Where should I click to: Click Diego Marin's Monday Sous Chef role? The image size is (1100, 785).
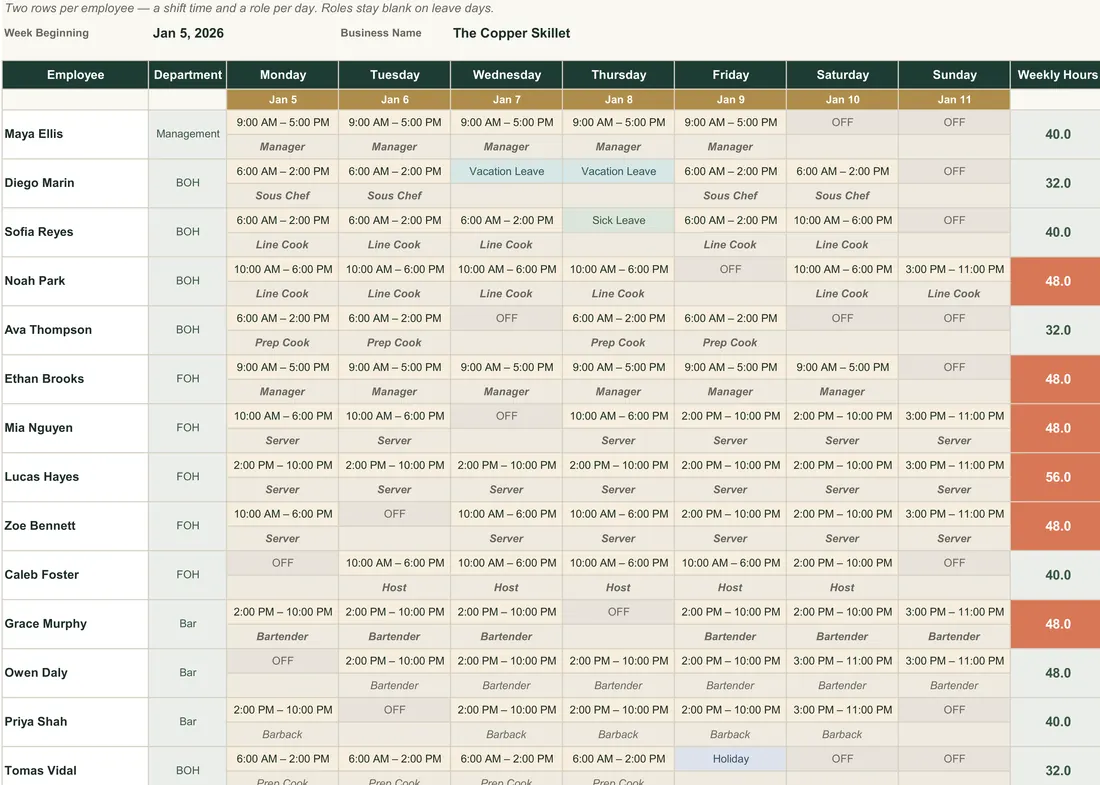coord(283,196)
